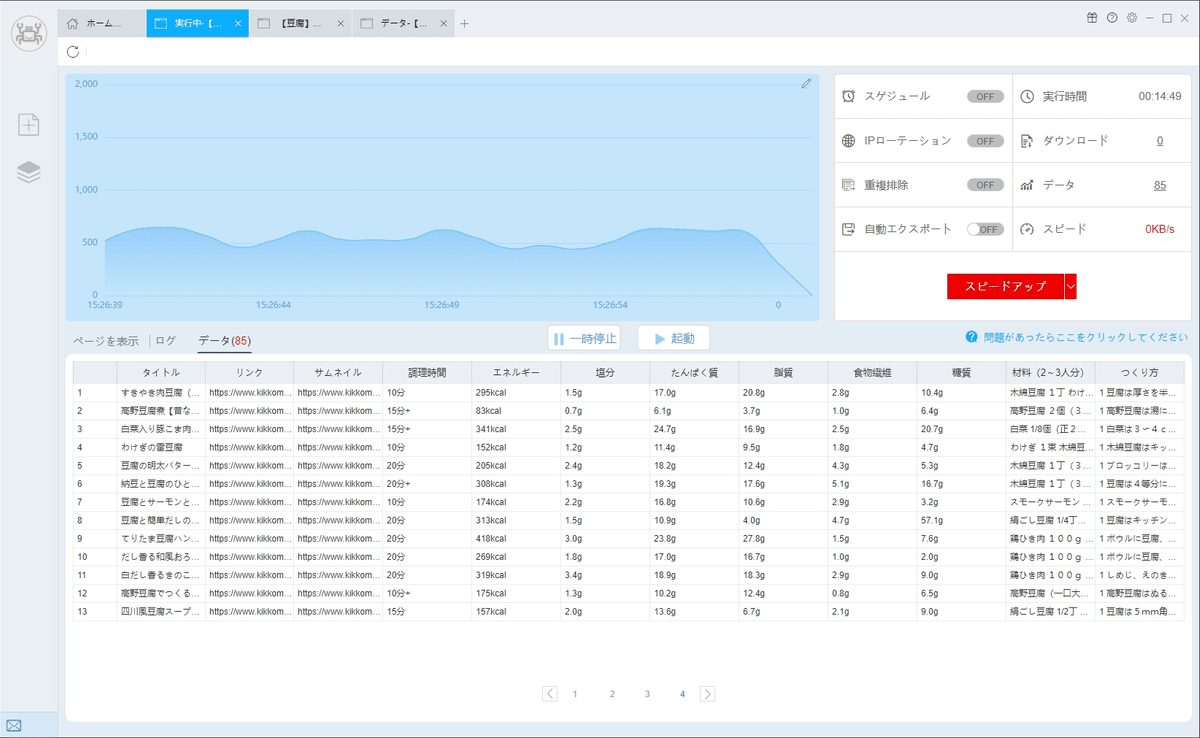Click the 自動エクスポート export icon
The image size is (1200, 738).
(x=848, y=229)
